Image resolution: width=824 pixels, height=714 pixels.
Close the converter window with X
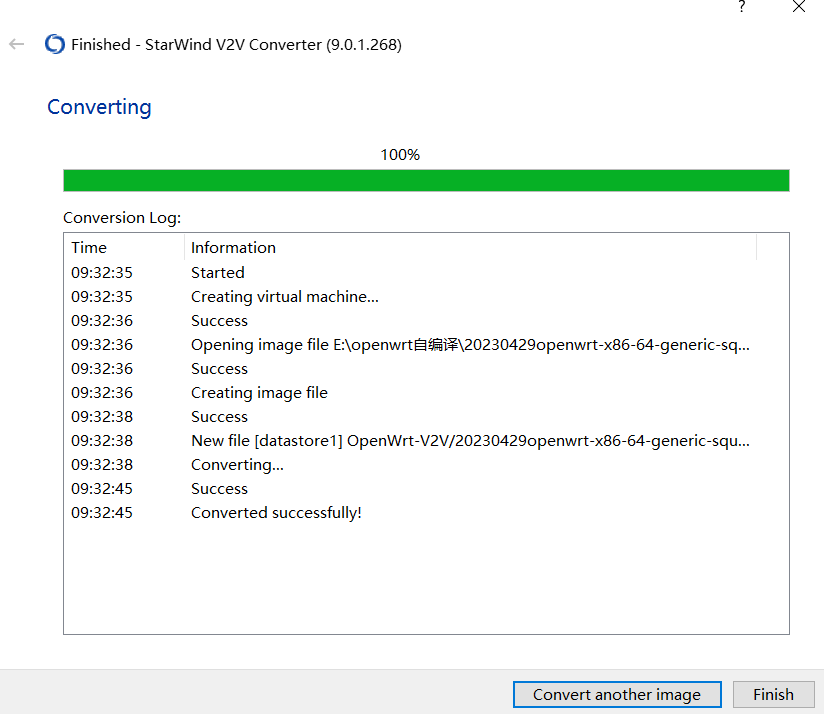coord(799,6)
